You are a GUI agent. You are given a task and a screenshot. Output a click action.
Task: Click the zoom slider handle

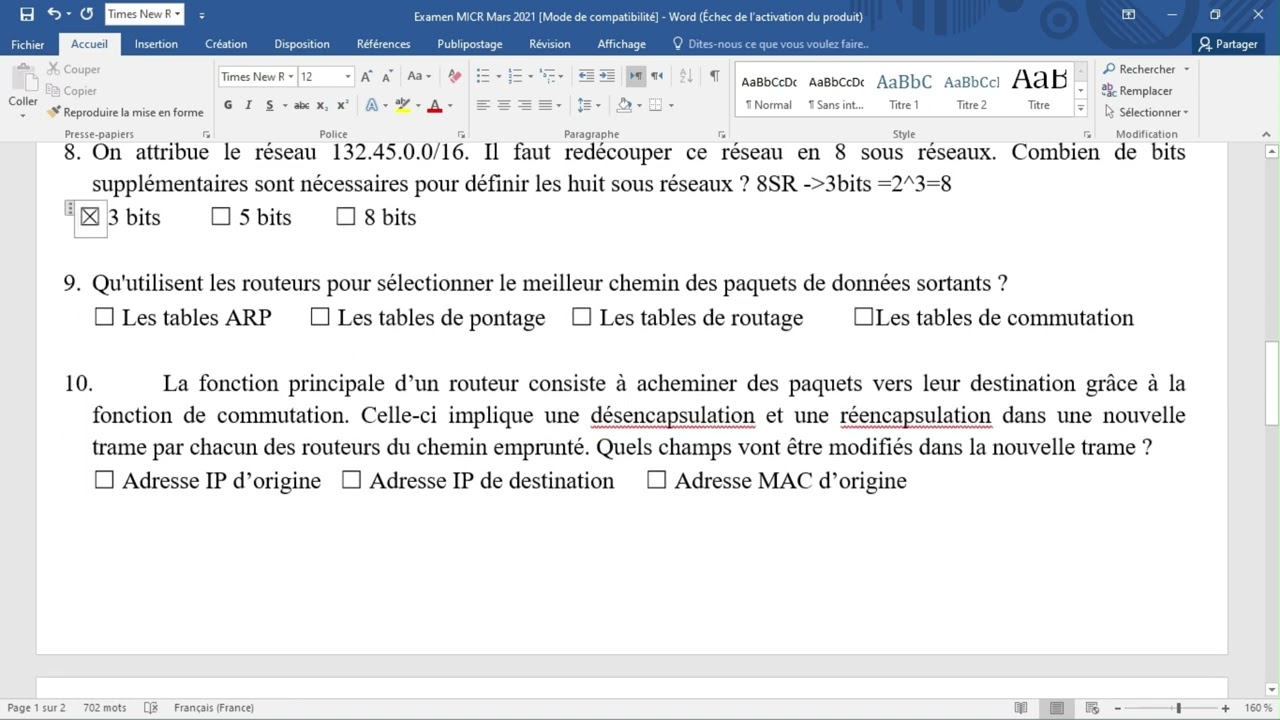tap(1178, 708)
